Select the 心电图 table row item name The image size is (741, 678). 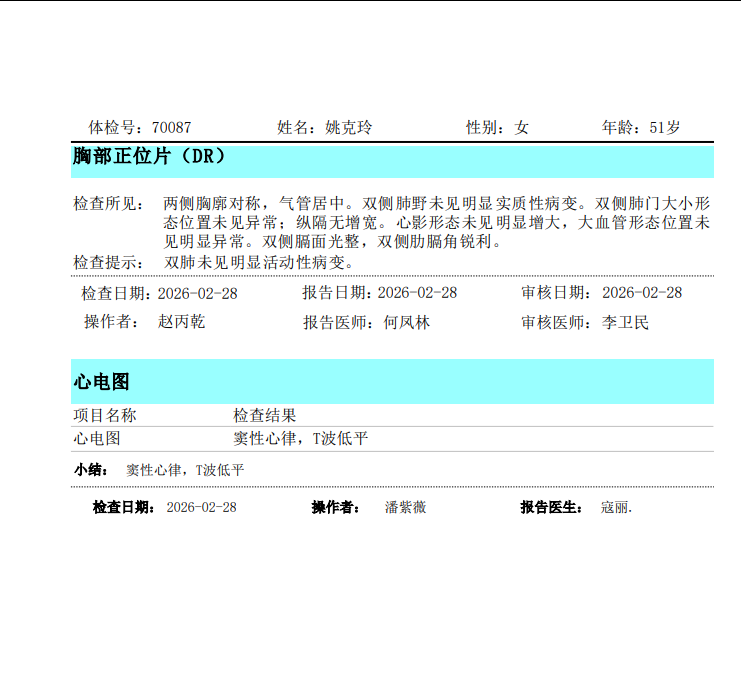tap(97, 439)
